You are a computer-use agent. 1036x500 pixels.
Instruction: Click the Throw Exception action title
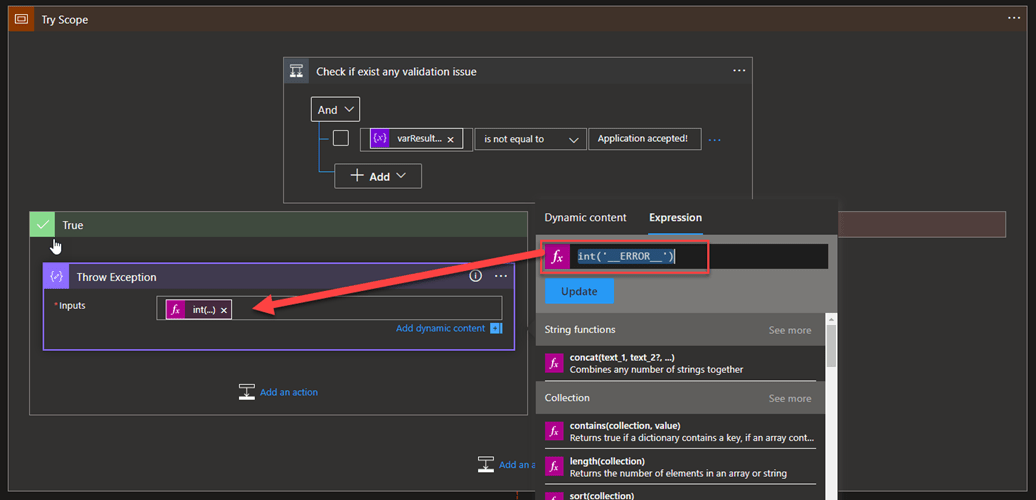[116, 277]
